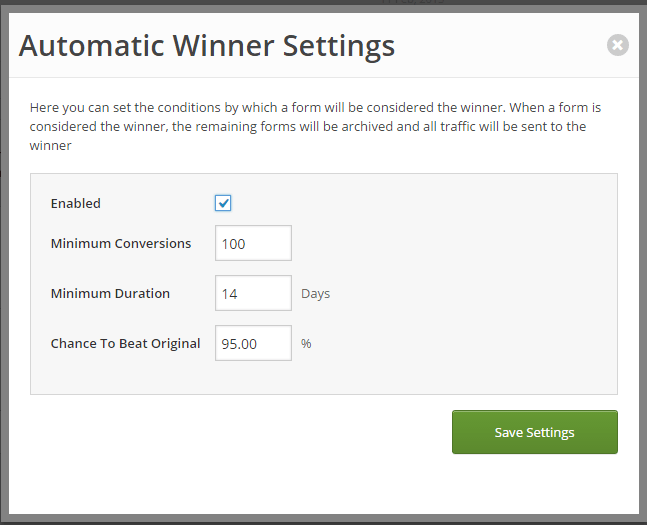Screen dimensions: 647x525
Task: Click the percent sign beside 95.00
Action: click(306, 343)
